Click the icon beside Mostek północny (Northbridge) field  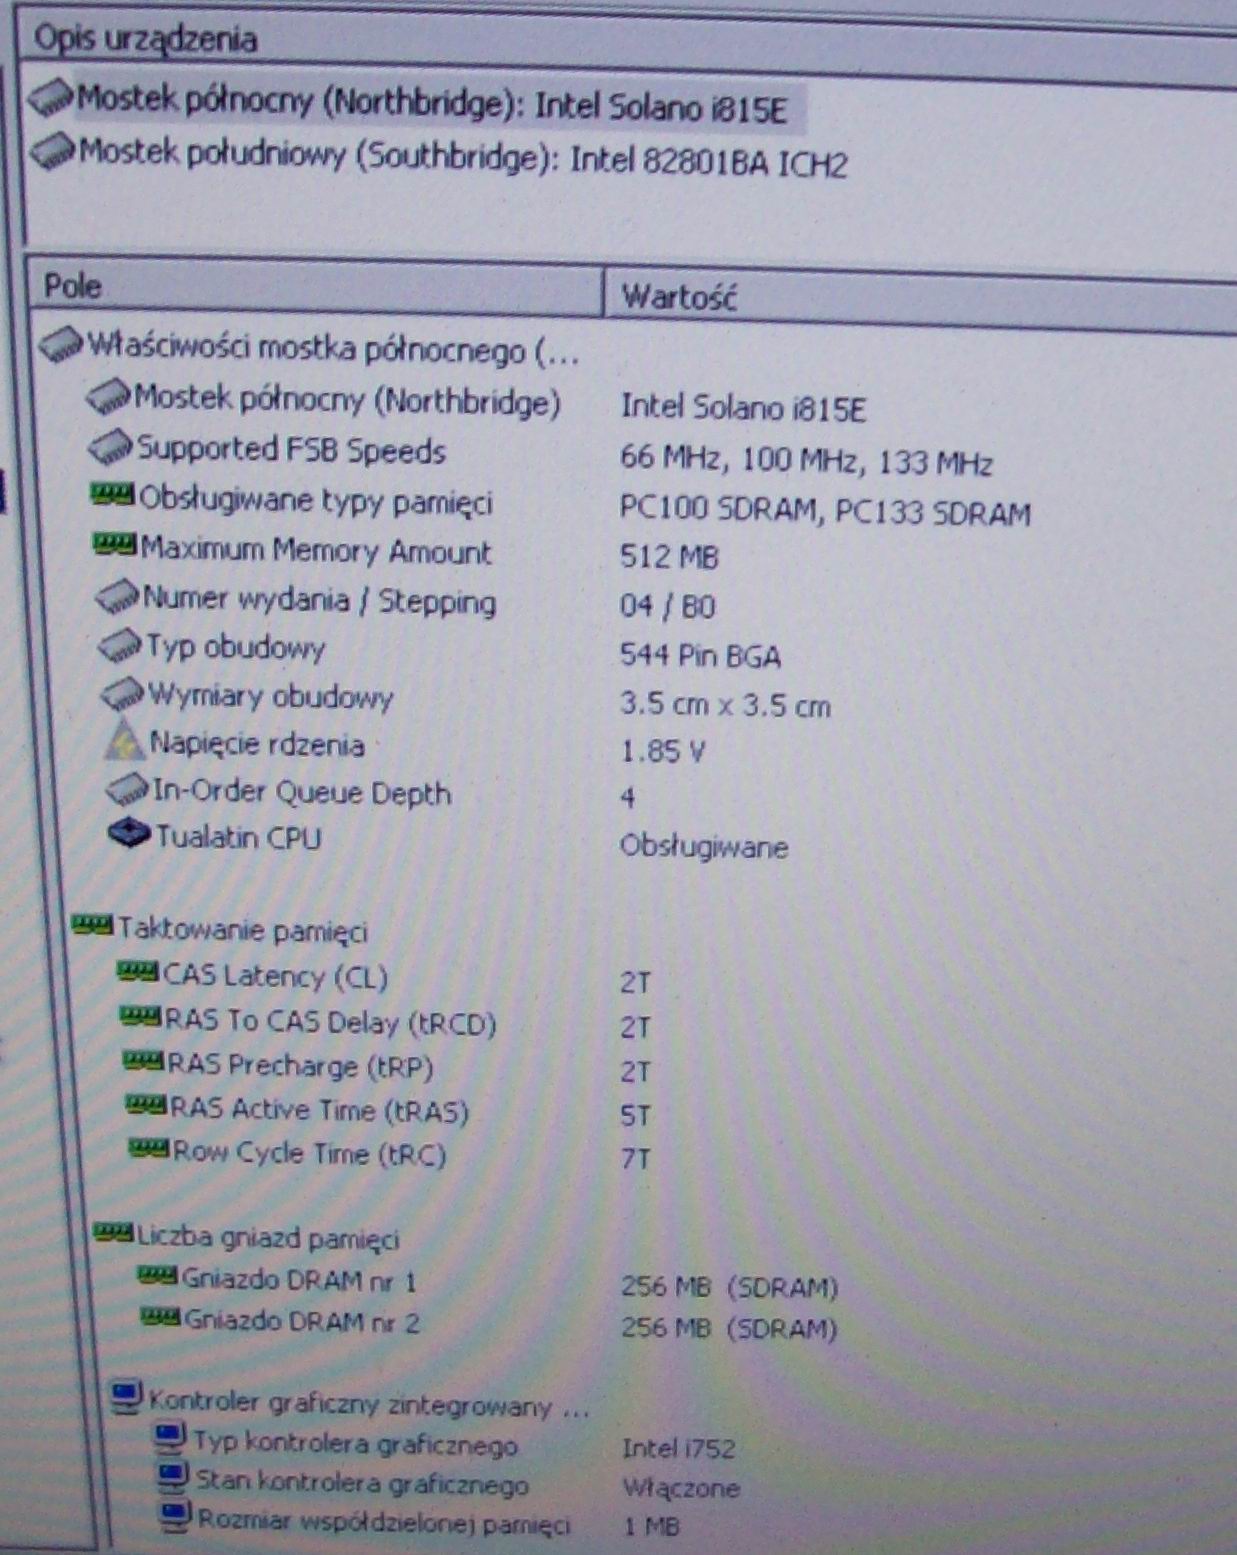tap(109, 396)
